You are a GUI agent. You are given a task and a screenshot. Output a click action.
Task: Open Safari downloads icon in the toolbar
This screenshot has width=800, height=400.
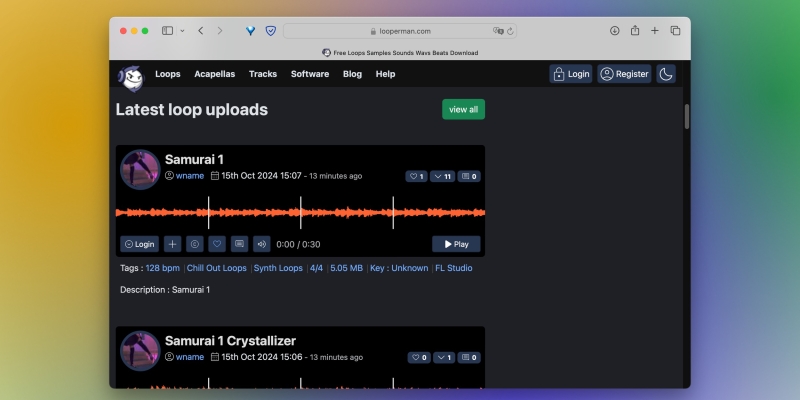(x=614, y=31)
